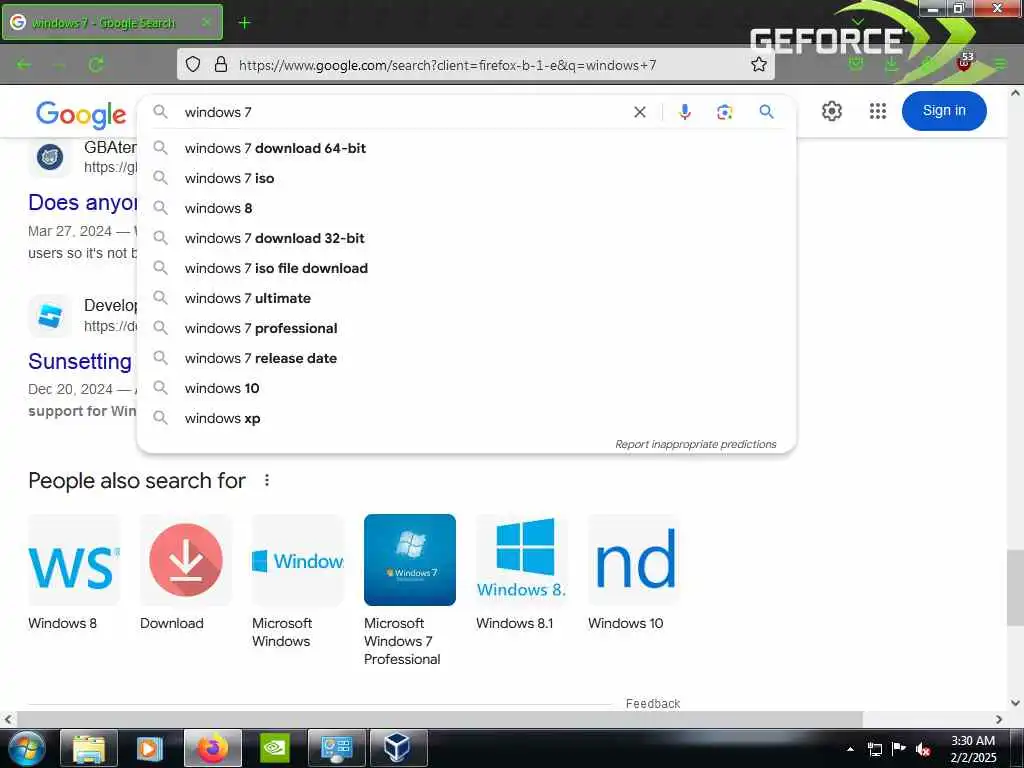Go back with the browser back arrow
This screenshot has height=768, width=1024.
point(24,65)
